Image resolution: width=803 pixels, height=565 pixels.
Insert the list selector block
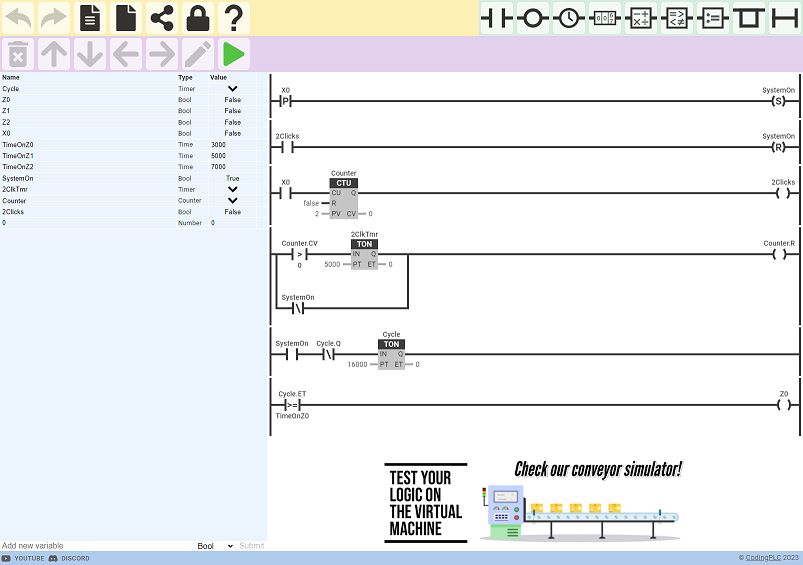tap(712, 18)
